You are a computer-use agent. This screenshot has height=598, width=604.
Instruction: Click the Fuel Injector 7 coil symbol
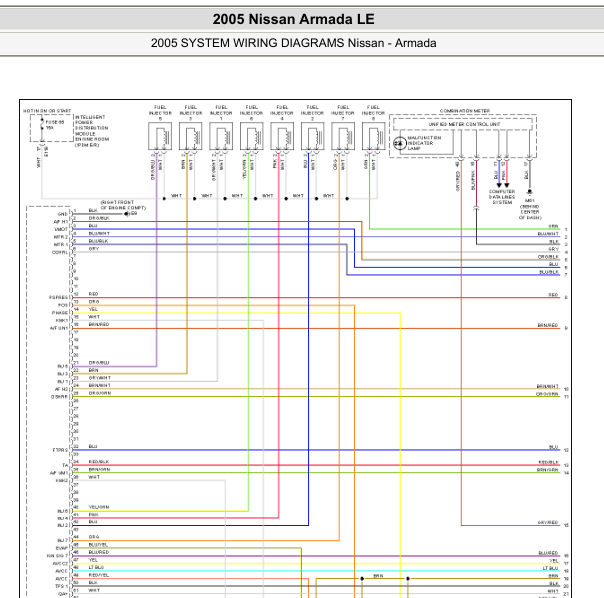pyautogui.click(x=343, y=136)
